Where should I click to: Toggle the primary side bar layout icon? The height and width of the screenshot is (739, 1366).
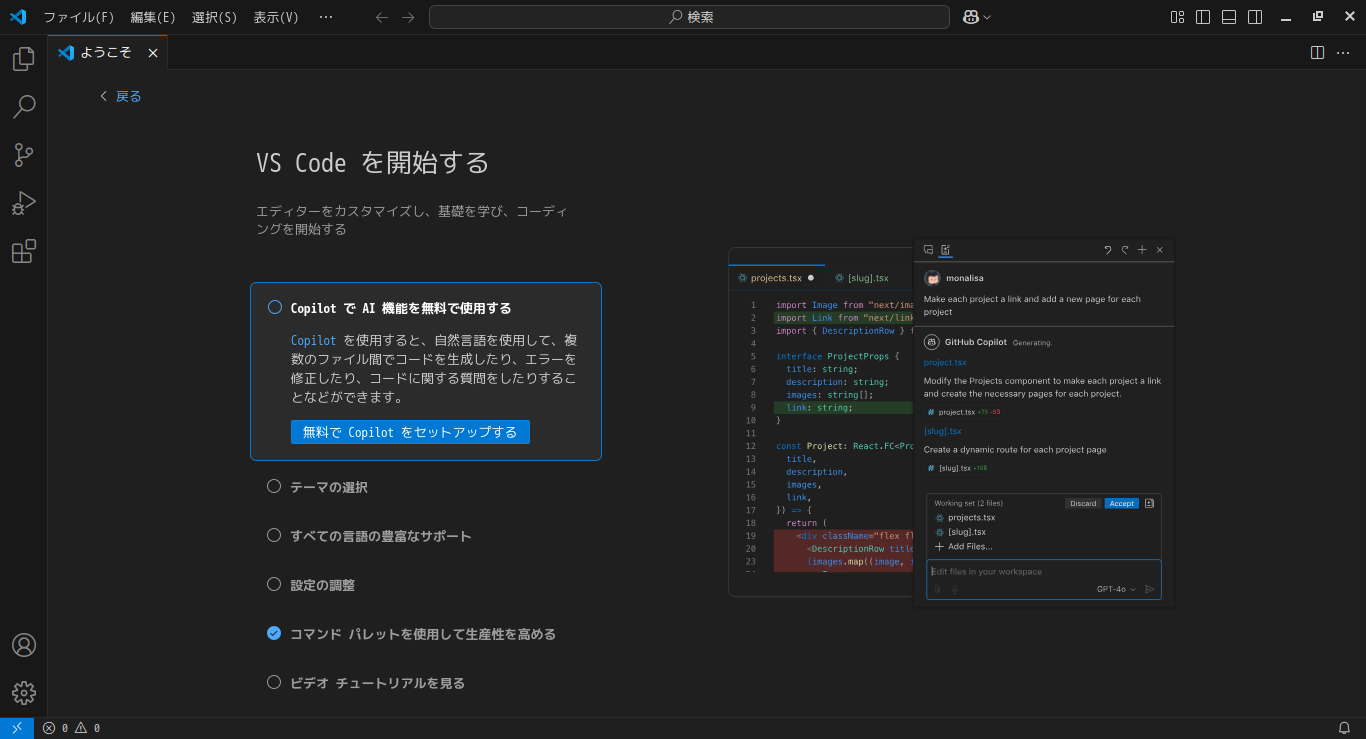point(1203,17)
